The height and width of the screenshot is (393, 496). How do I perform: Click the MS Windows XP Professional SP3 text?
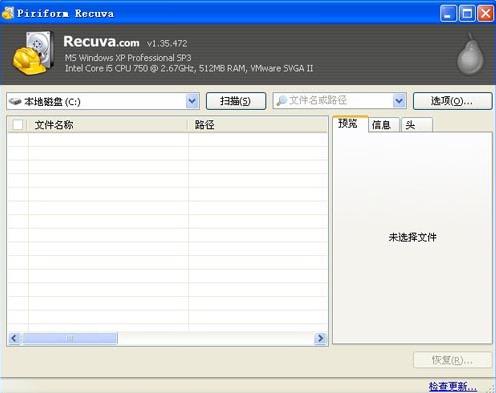pos(128,58)
